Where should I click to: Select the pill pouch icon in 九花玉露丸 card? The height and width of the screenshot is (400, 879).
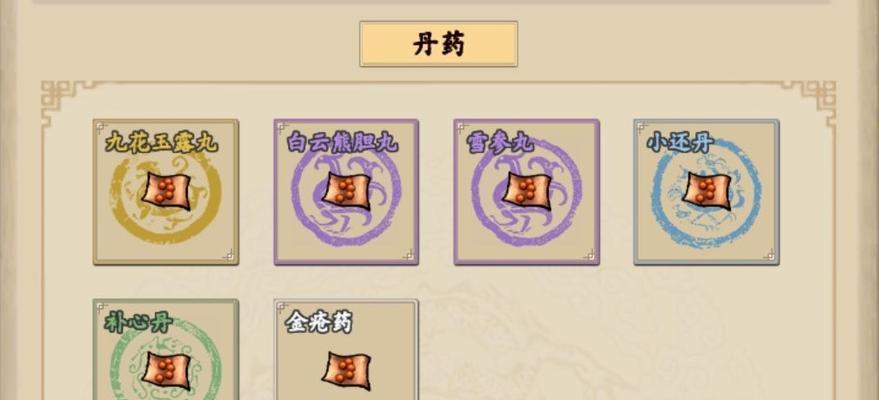coord(166,190)
